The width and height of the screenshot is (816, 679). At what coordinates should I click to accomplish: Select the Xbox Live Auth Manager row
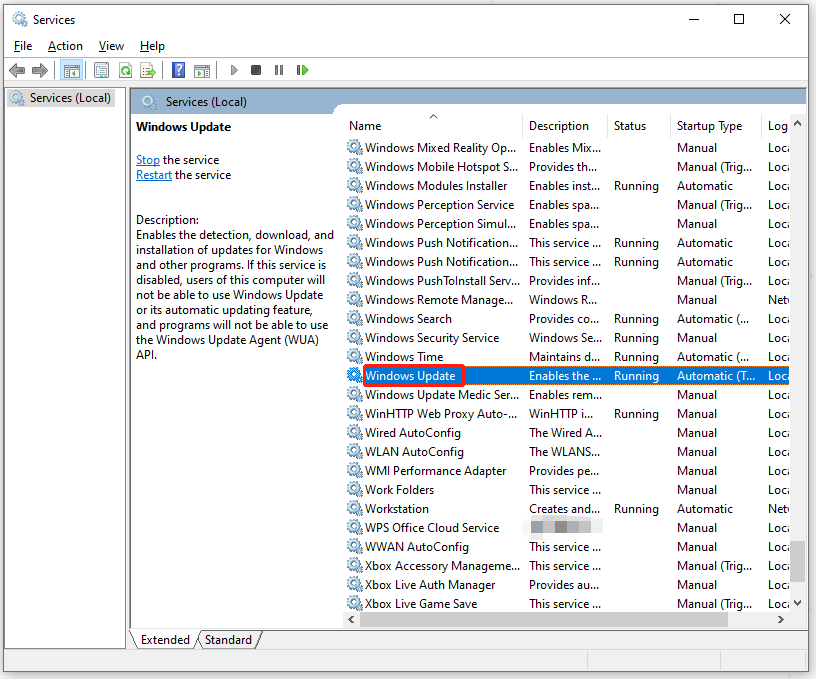567,584
